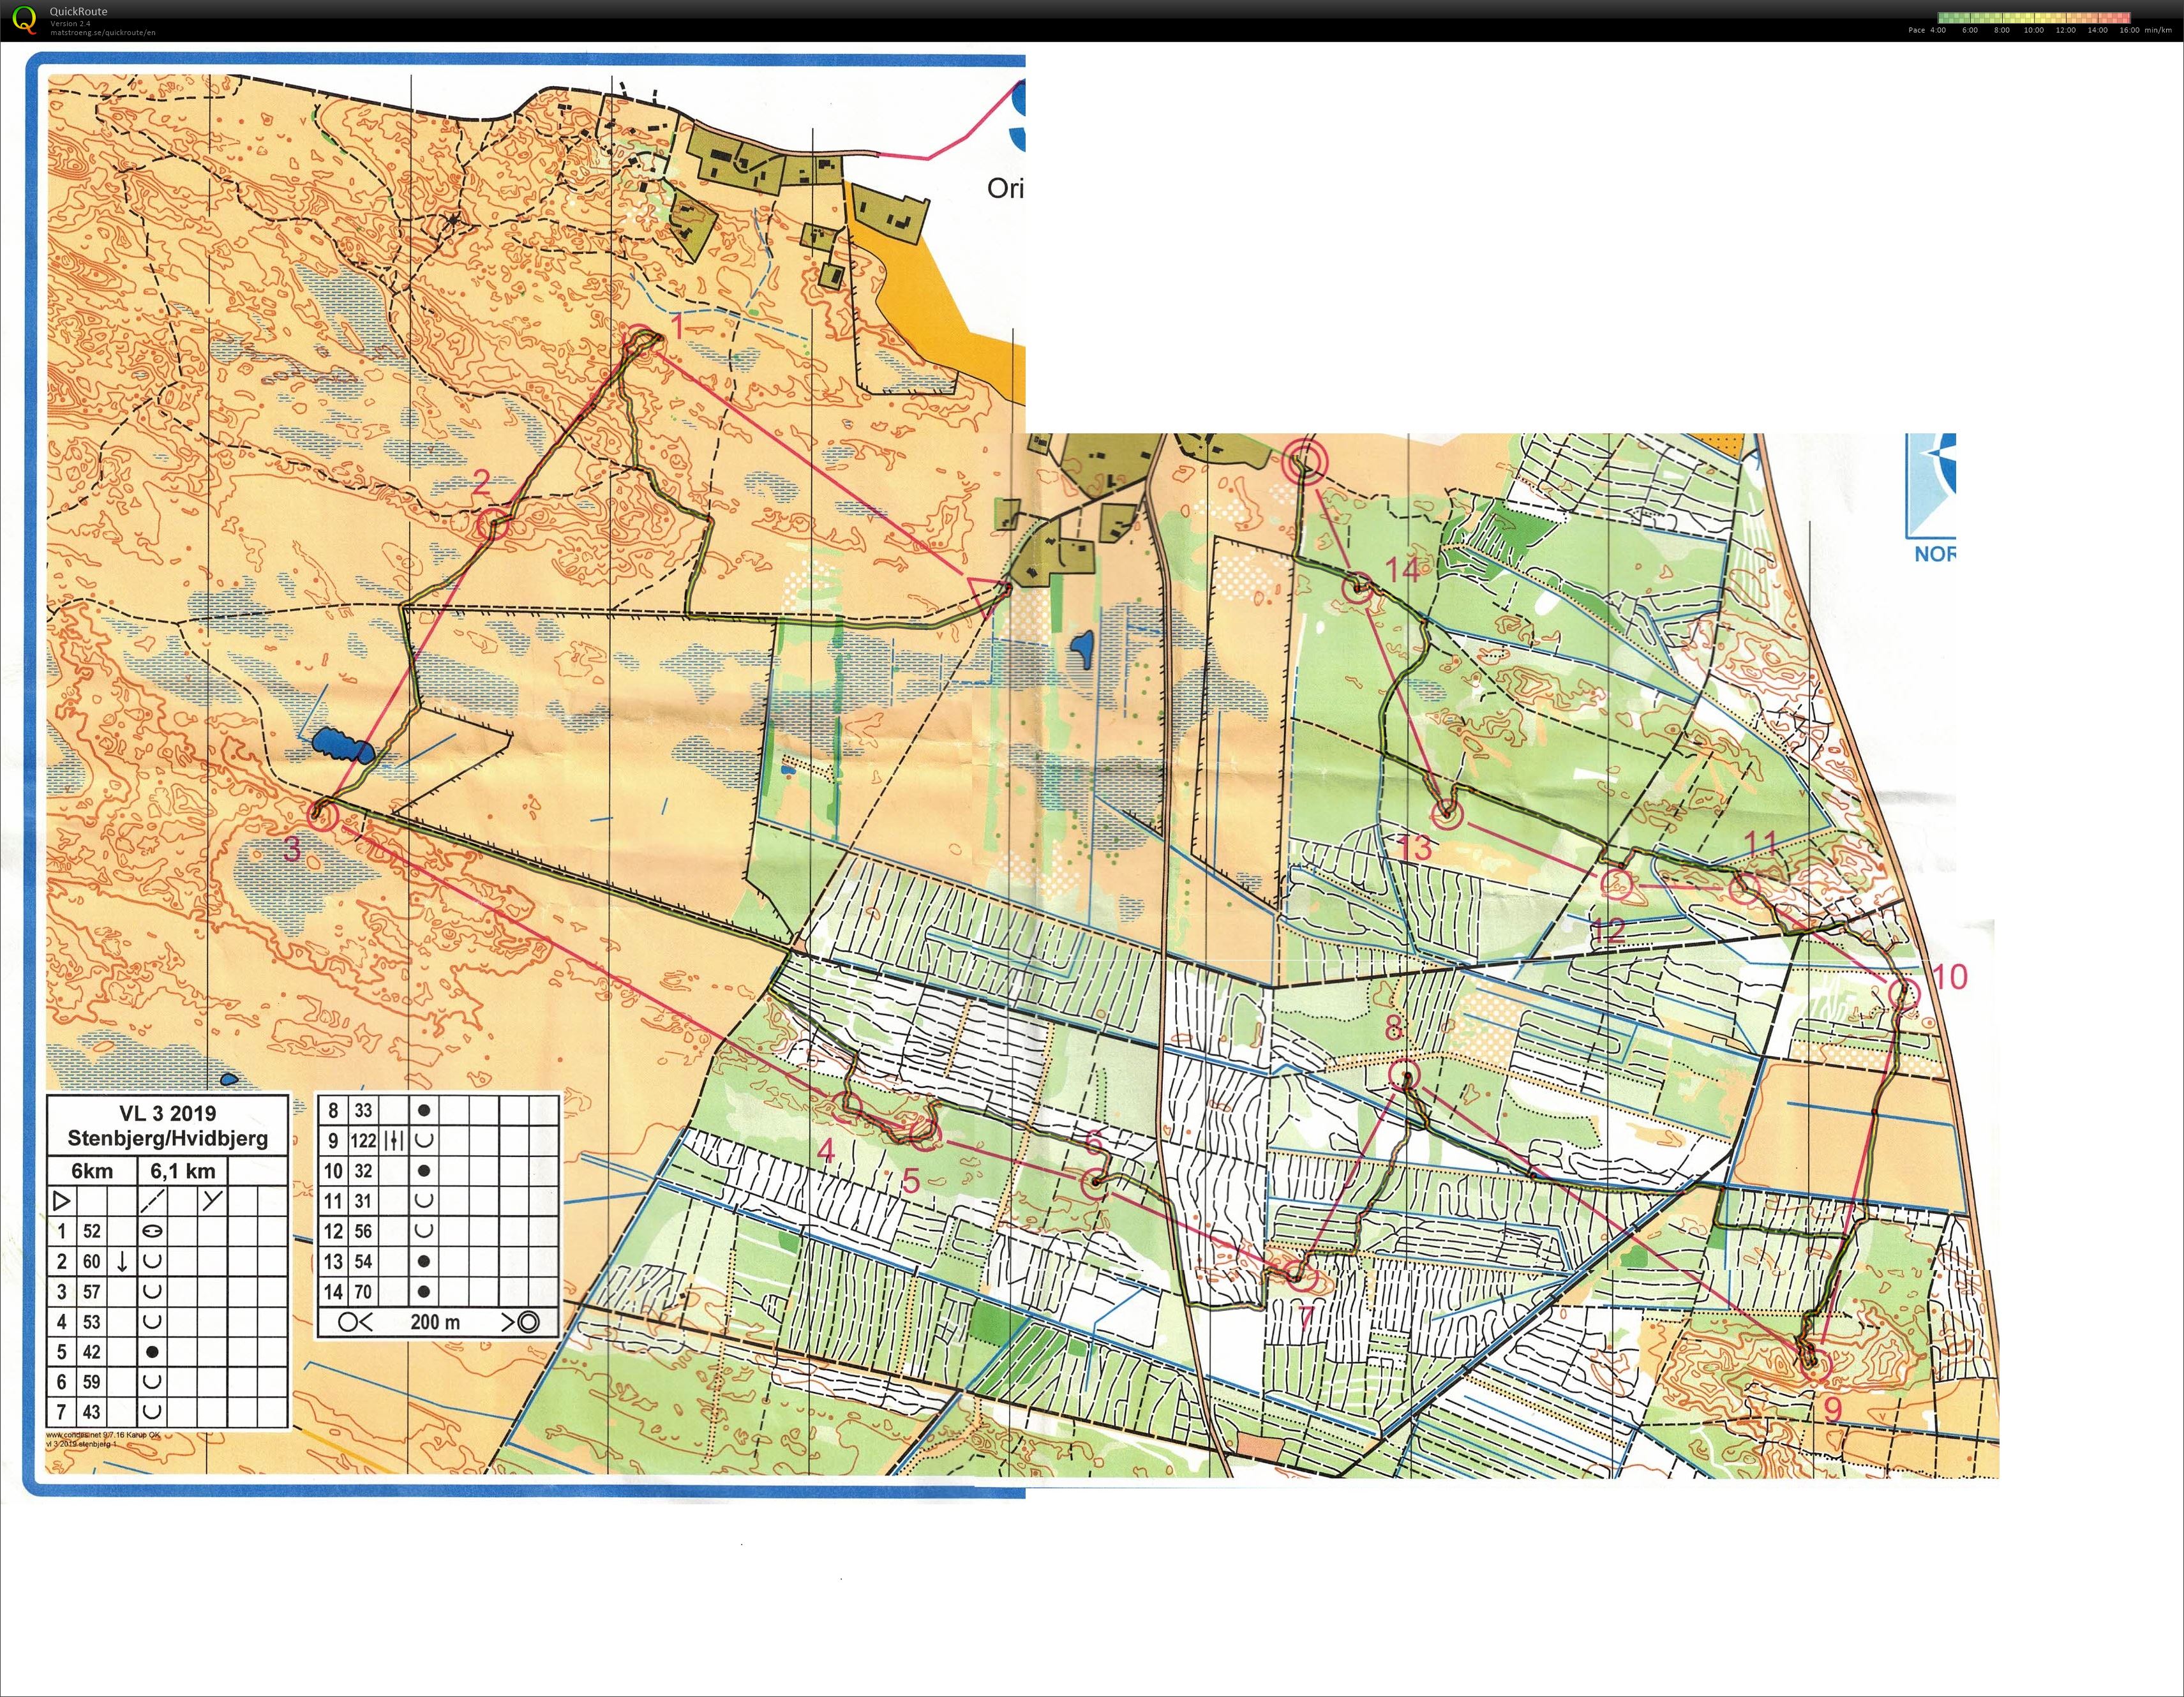Viewport: 2184px width, 1697px height.
Task: Select control circle 8 on the map
Action: 1405,1075
